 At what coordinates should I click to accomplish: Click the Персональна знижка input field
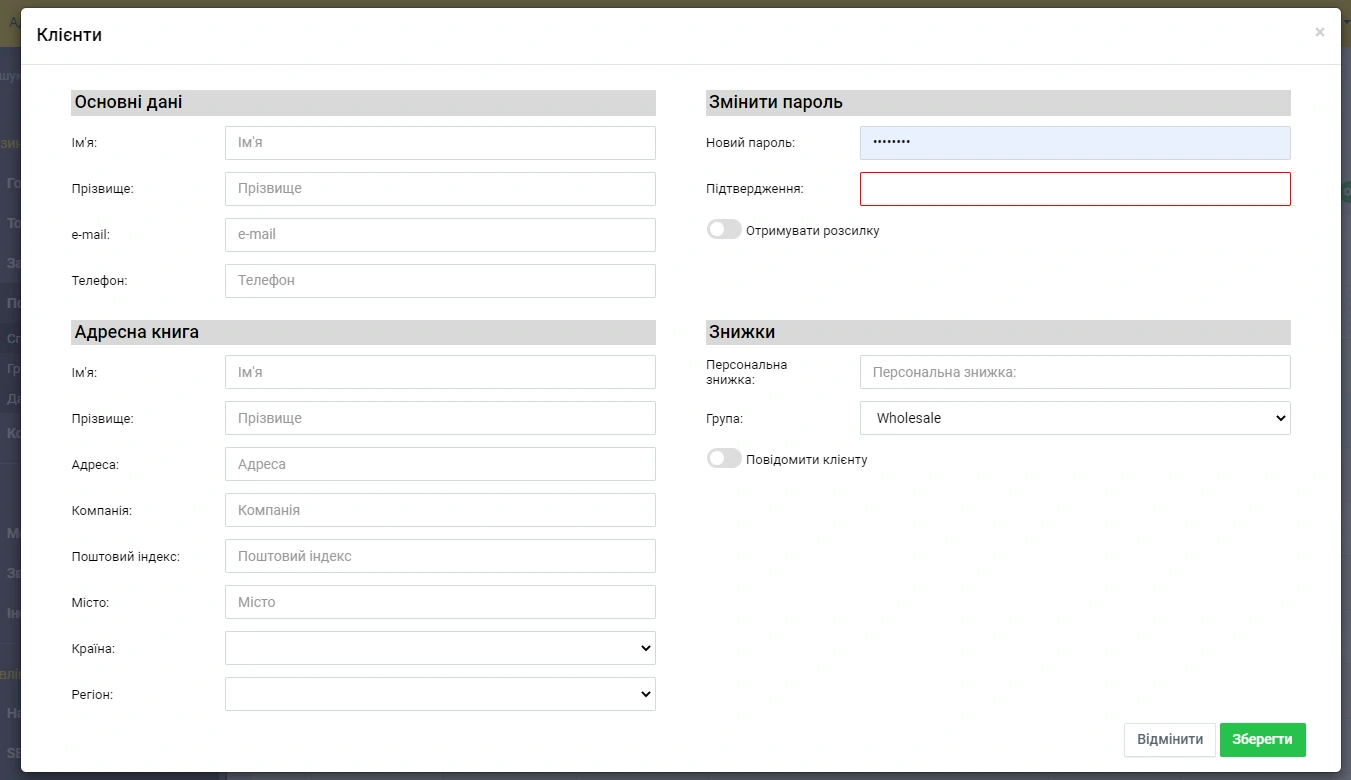[x=1074, y=372]
